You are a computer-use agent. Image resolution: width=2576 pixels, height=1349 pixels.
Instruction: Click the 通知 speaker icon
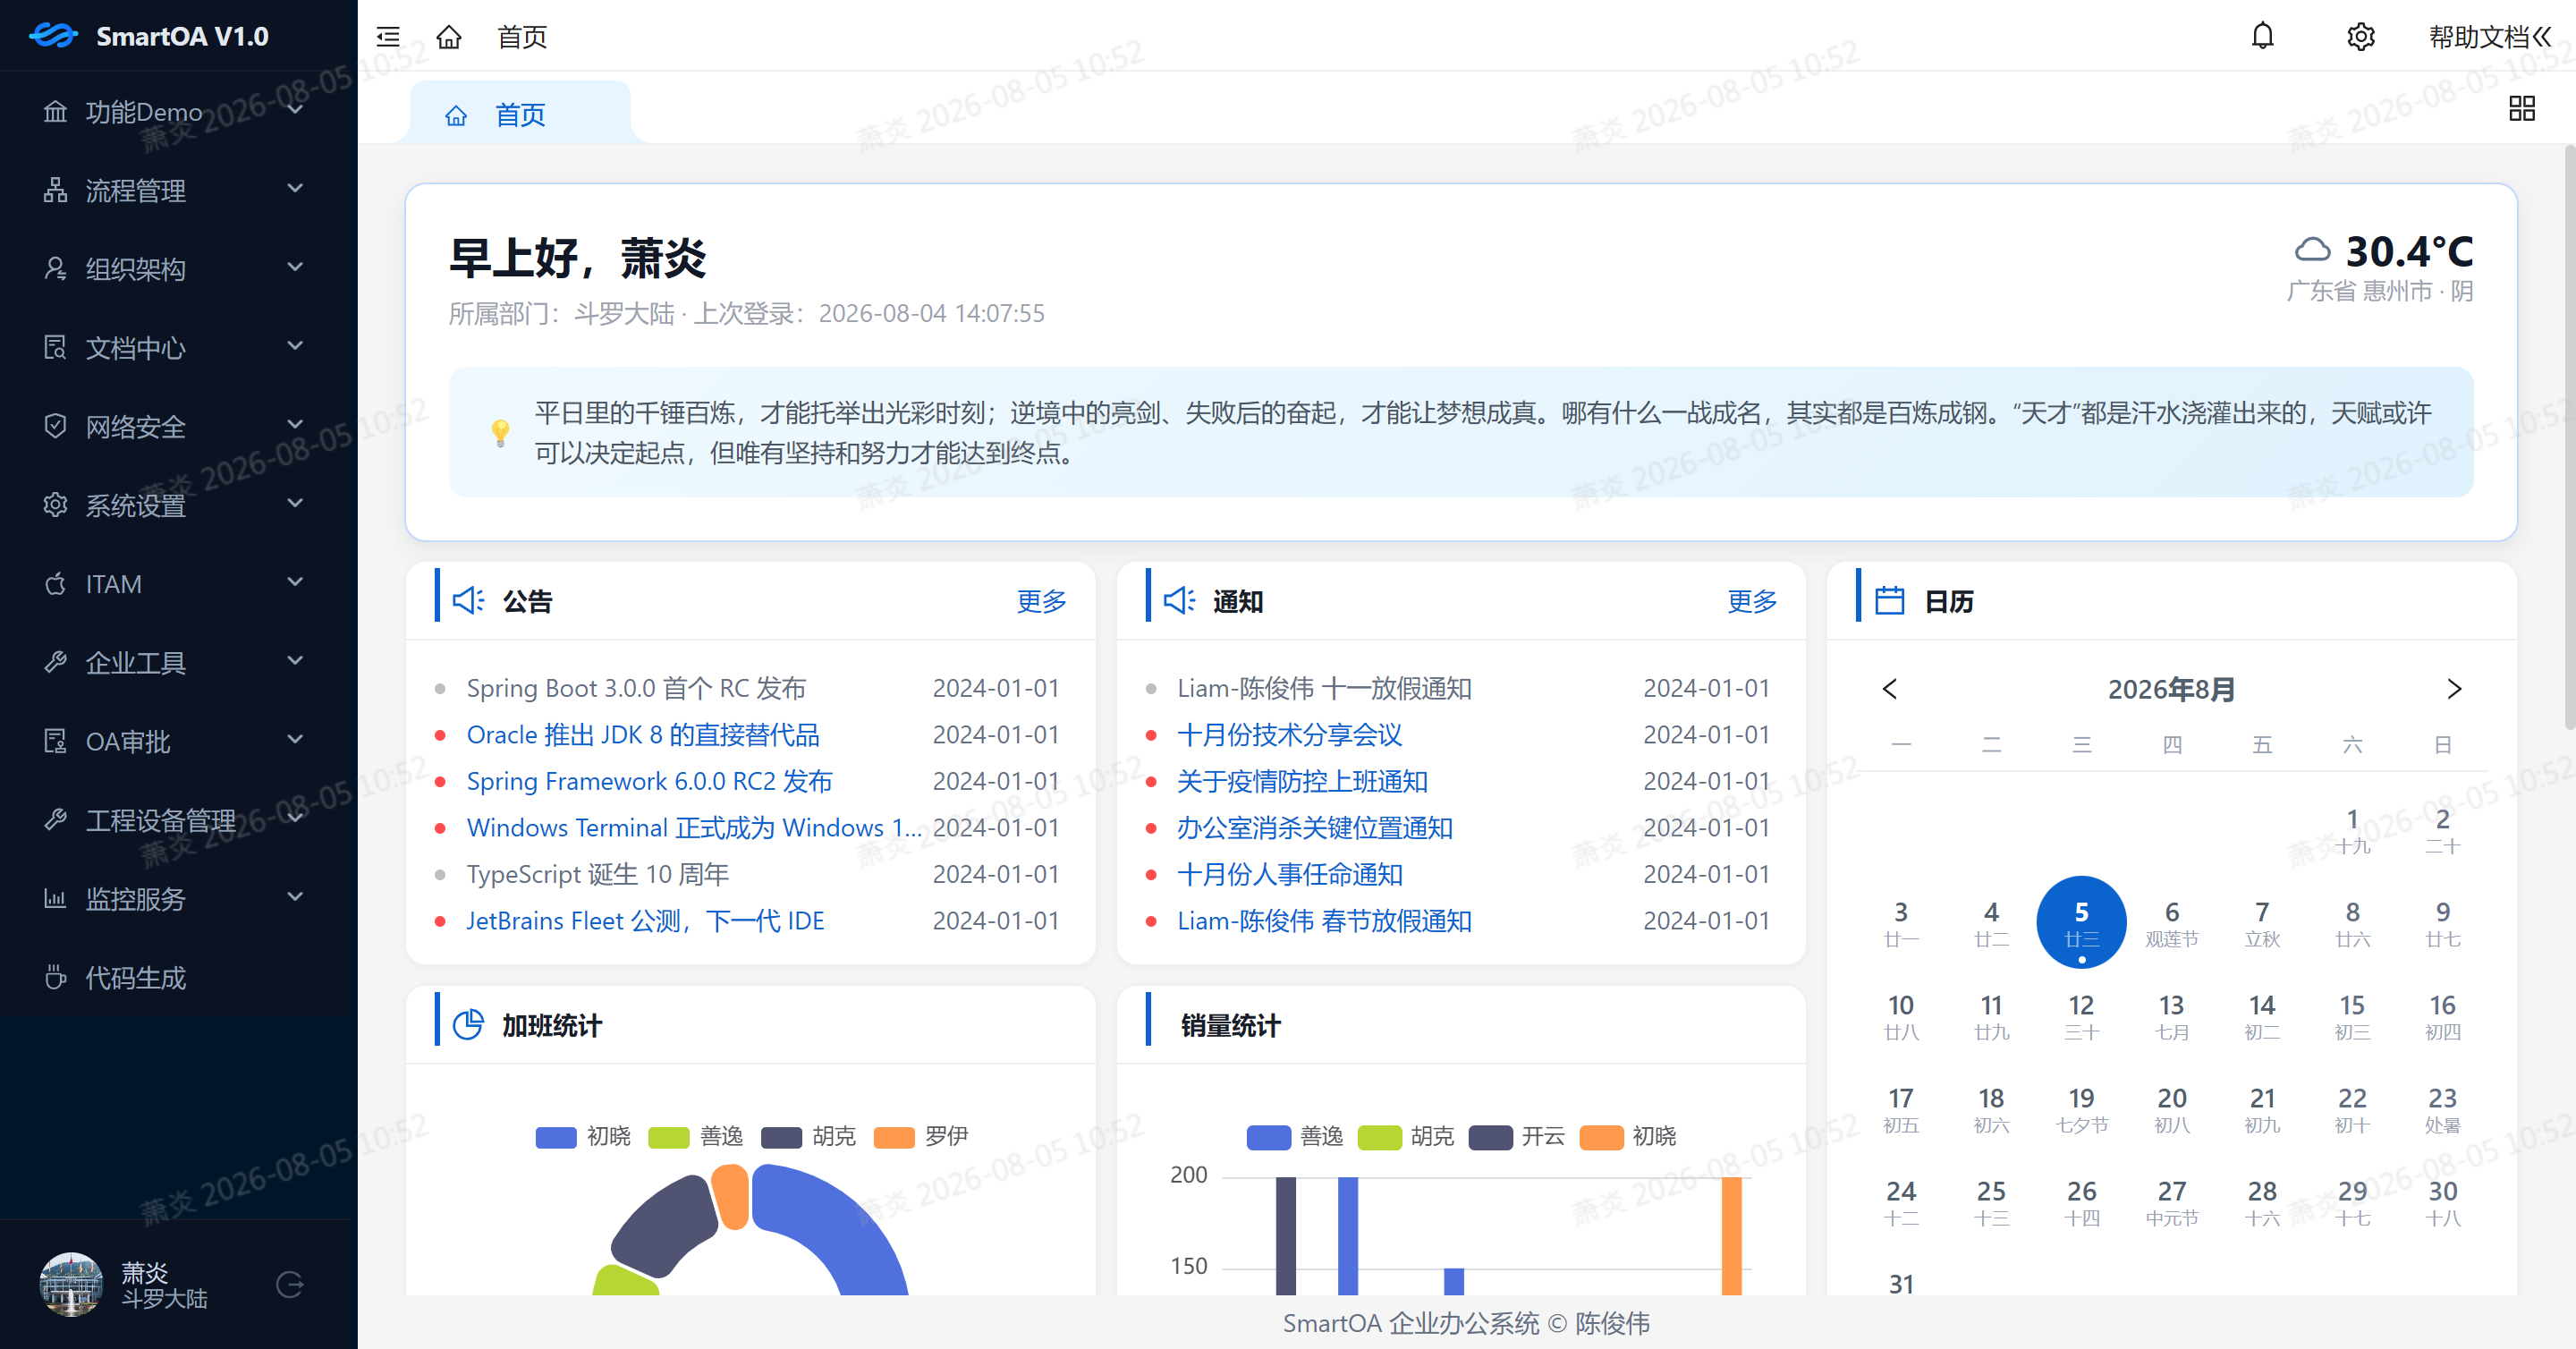(1179, 600)
